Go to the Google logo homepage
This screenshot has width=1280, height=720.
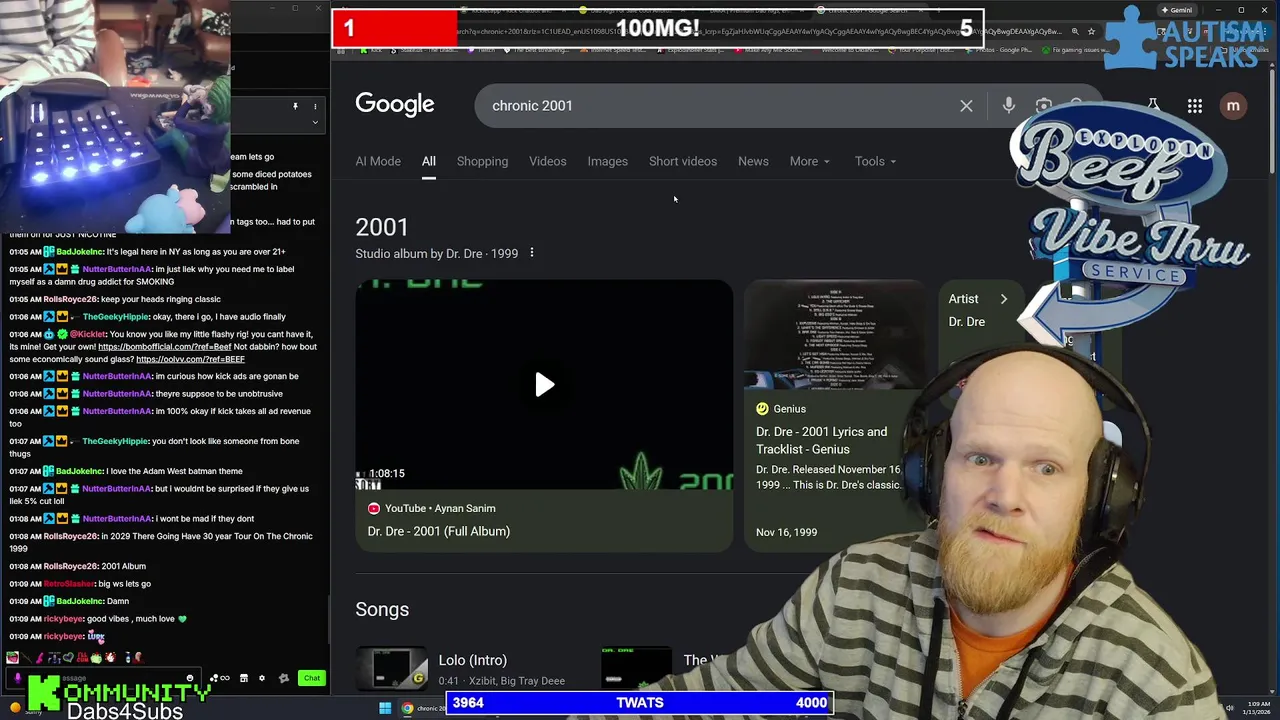click(395, 105)
